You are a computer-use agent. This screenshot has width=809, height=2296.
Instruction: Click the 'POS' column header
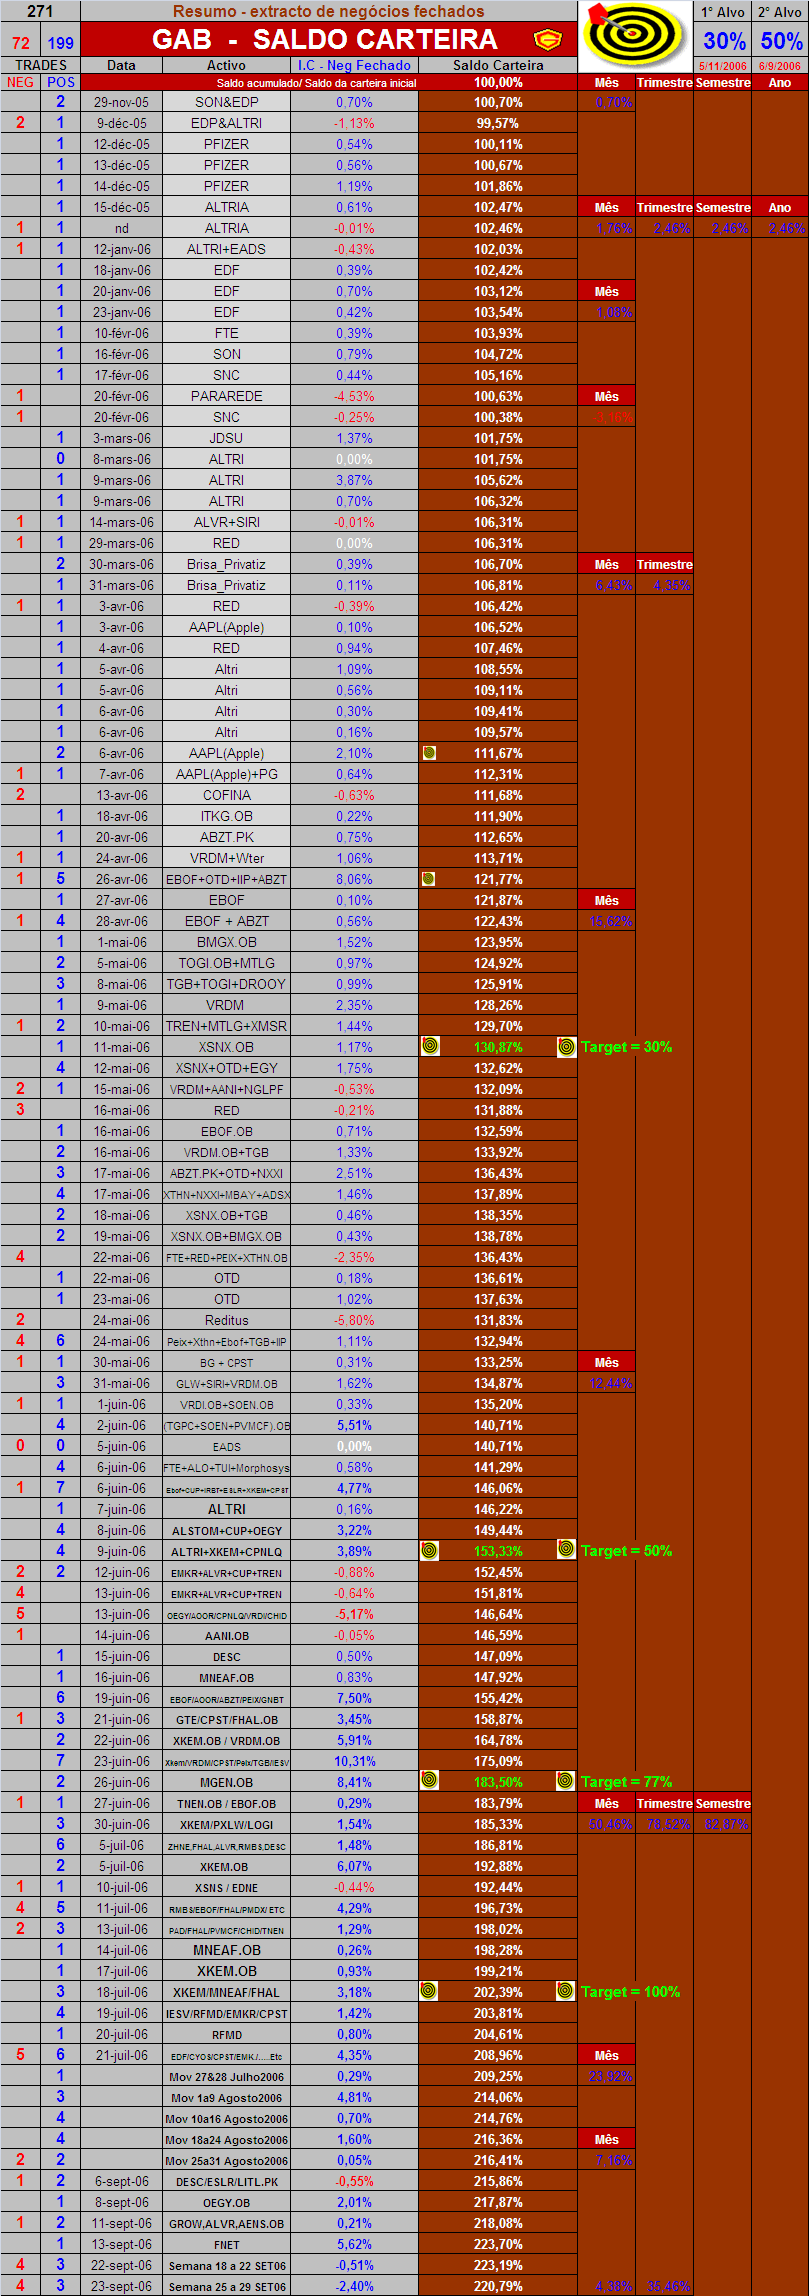click(61, 82)
